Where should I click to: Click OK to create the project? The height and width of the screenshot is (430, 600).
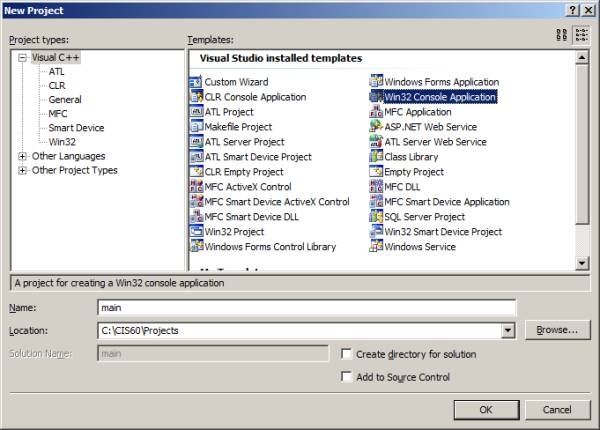pos(486,410)
